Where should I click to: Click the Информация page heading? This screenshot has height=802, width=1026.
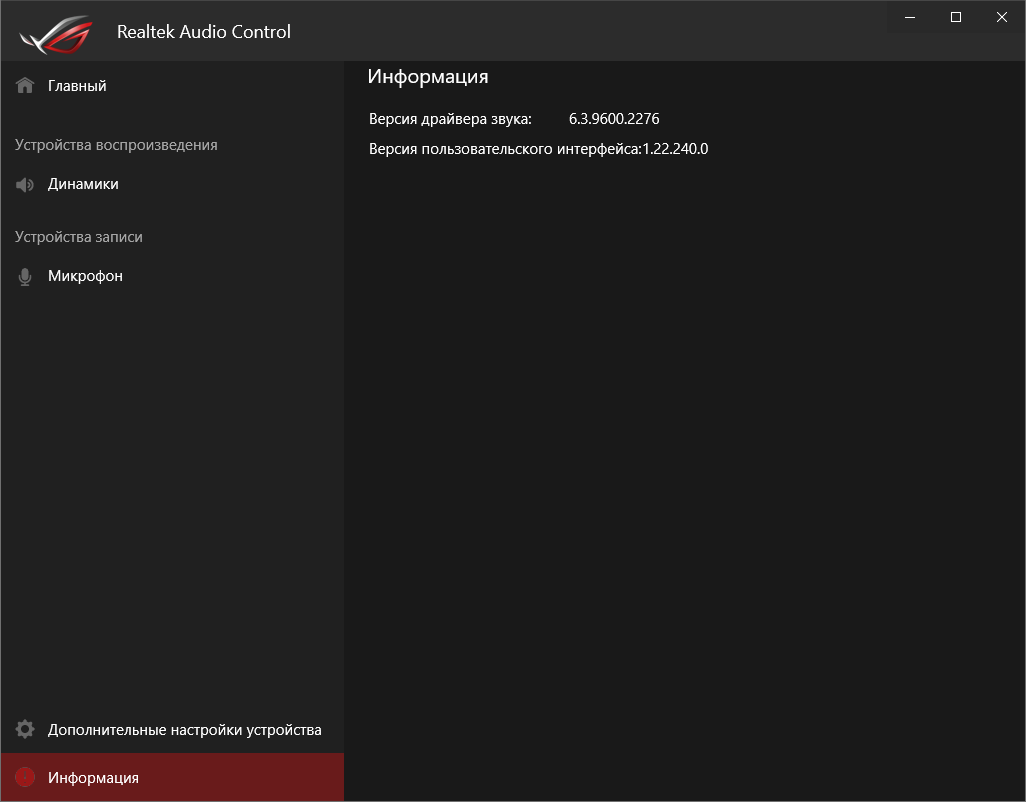point(427,77)
